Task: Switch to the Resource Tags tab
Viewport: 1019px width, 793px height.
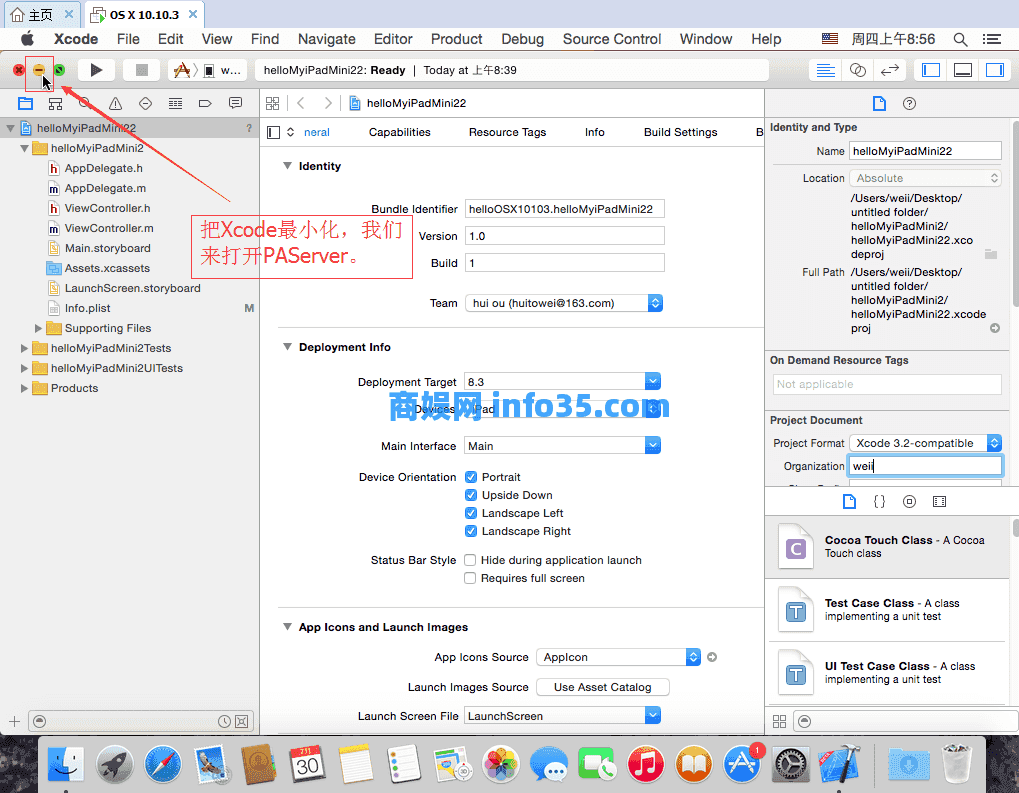Action: click(x=507, y=133)
